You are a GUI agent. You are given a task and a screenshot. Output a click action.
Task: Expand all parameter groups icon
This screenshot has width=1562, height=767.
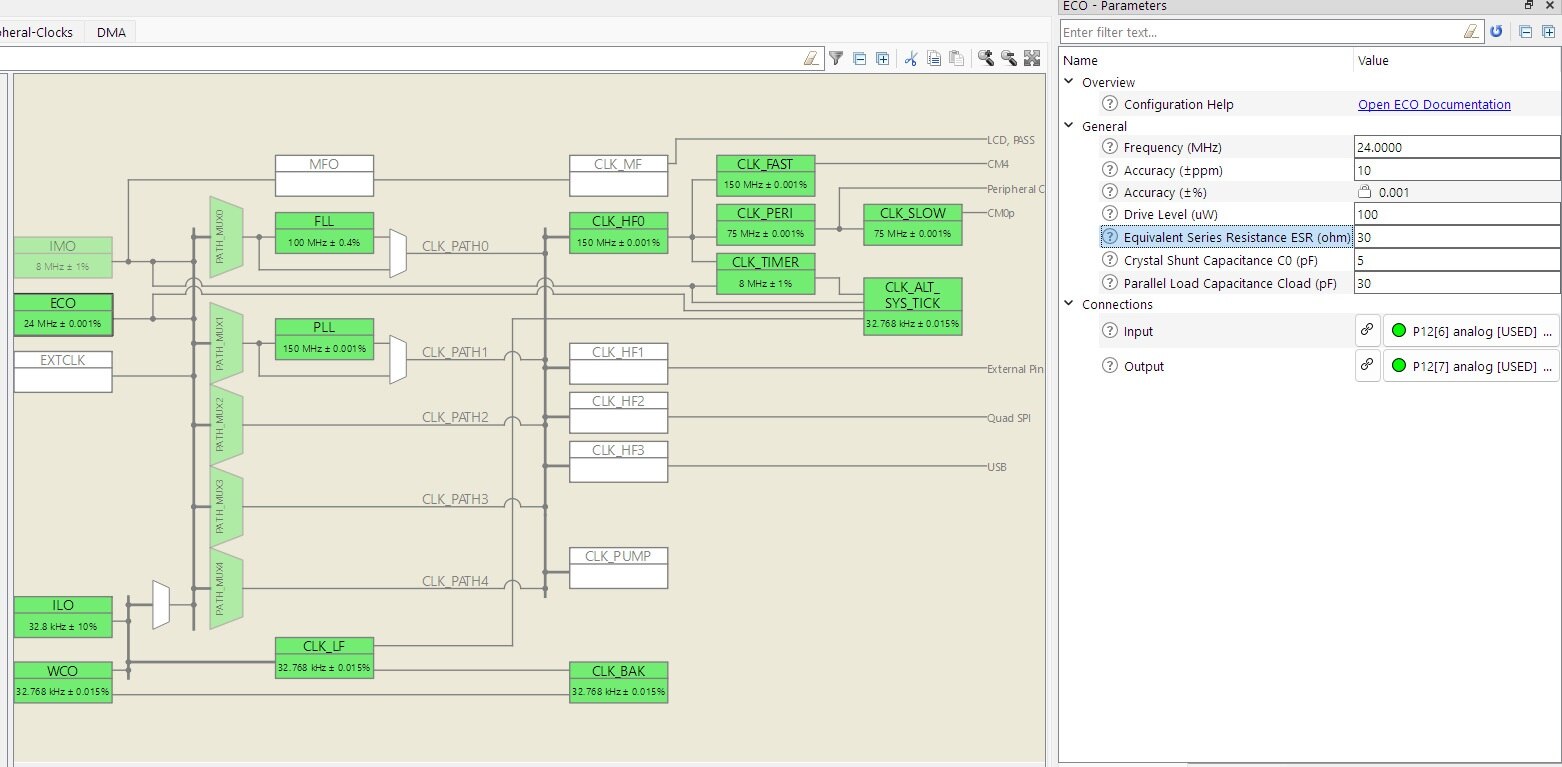point(1548,32)
